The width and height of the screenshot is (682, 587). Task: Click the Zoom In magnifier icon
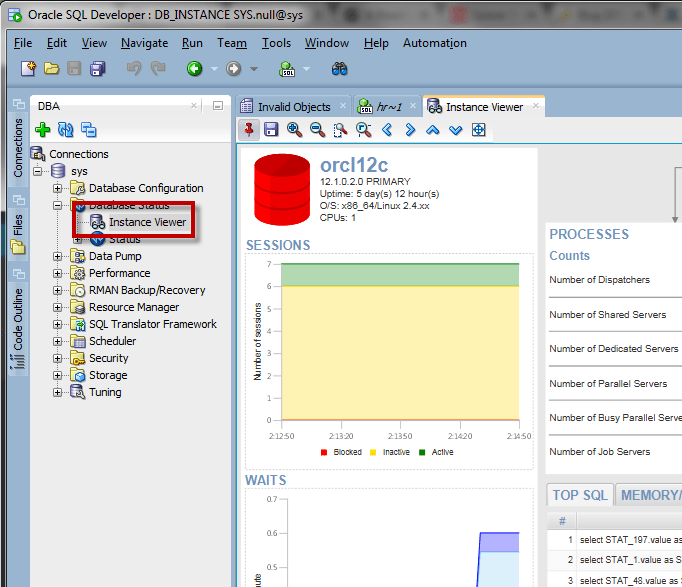click(x=294, y=130)
